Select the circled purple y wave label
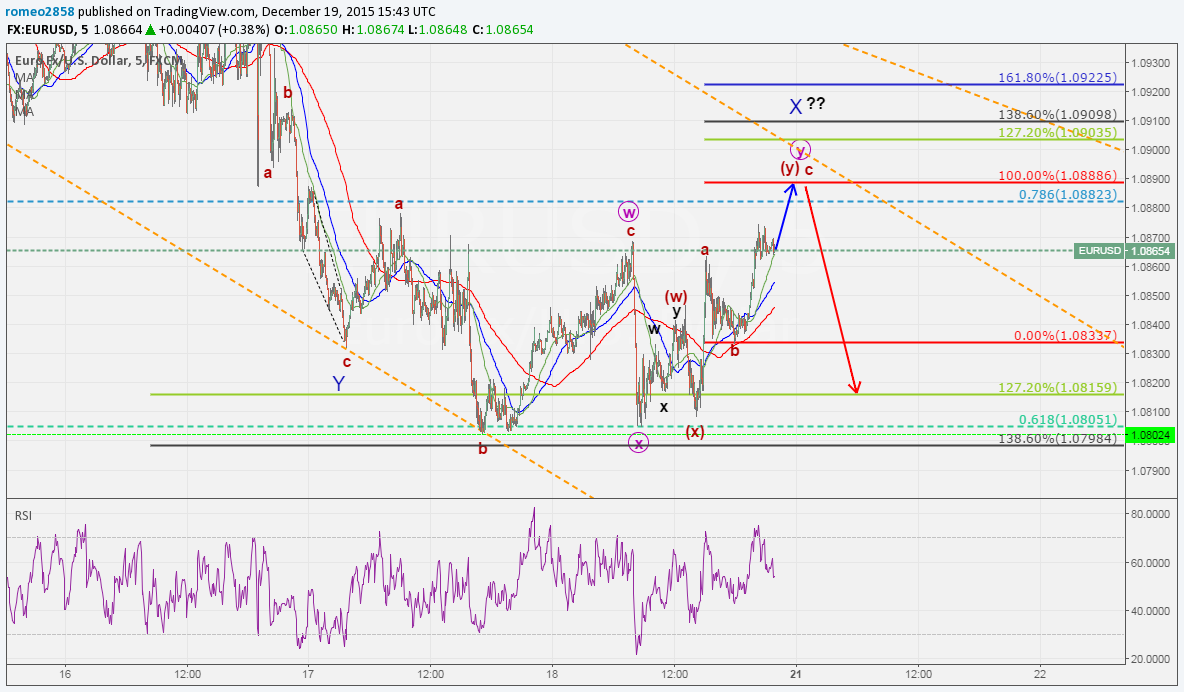The width and height of the screenshot is (1184, 692). pos(800,150)
